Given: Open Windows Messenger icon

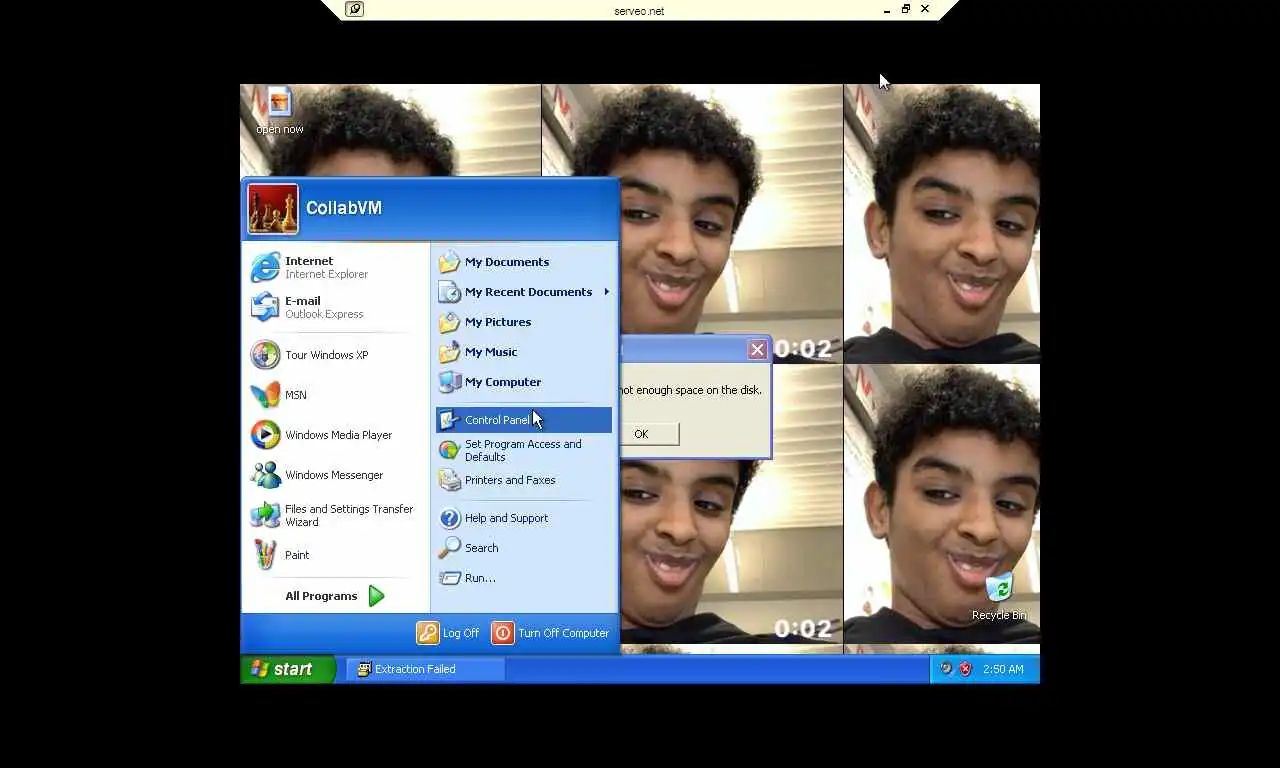Looking at the screenshot, I should click(x=265, y=475).
